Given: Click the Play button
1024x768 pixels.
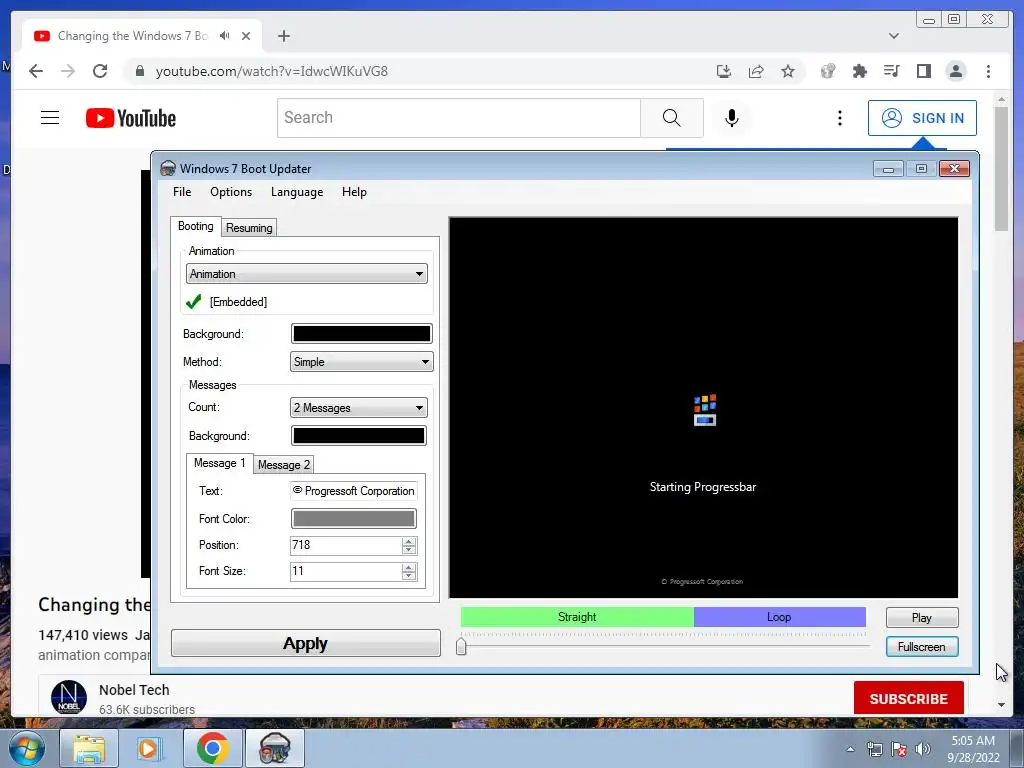Looking at the screenshot, I should click(921, 617).
